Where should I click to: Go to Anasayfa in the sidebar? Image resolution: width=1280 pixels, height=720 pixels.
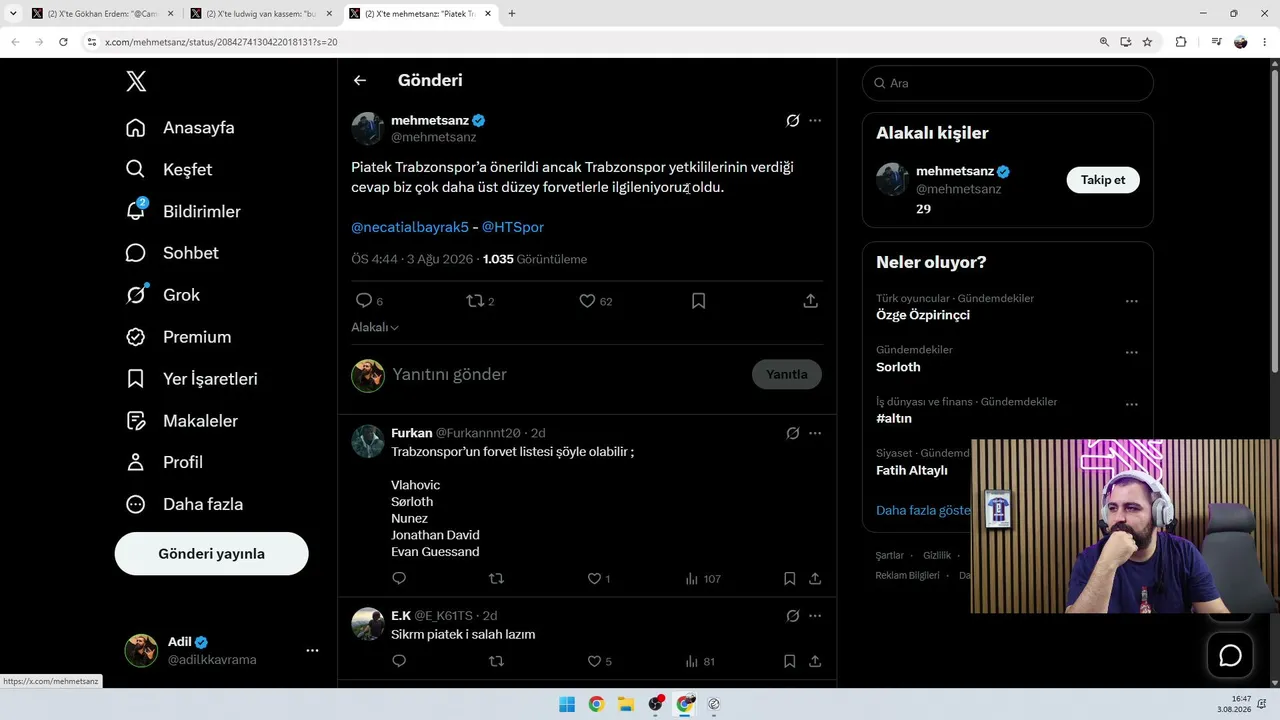(181, 128)
